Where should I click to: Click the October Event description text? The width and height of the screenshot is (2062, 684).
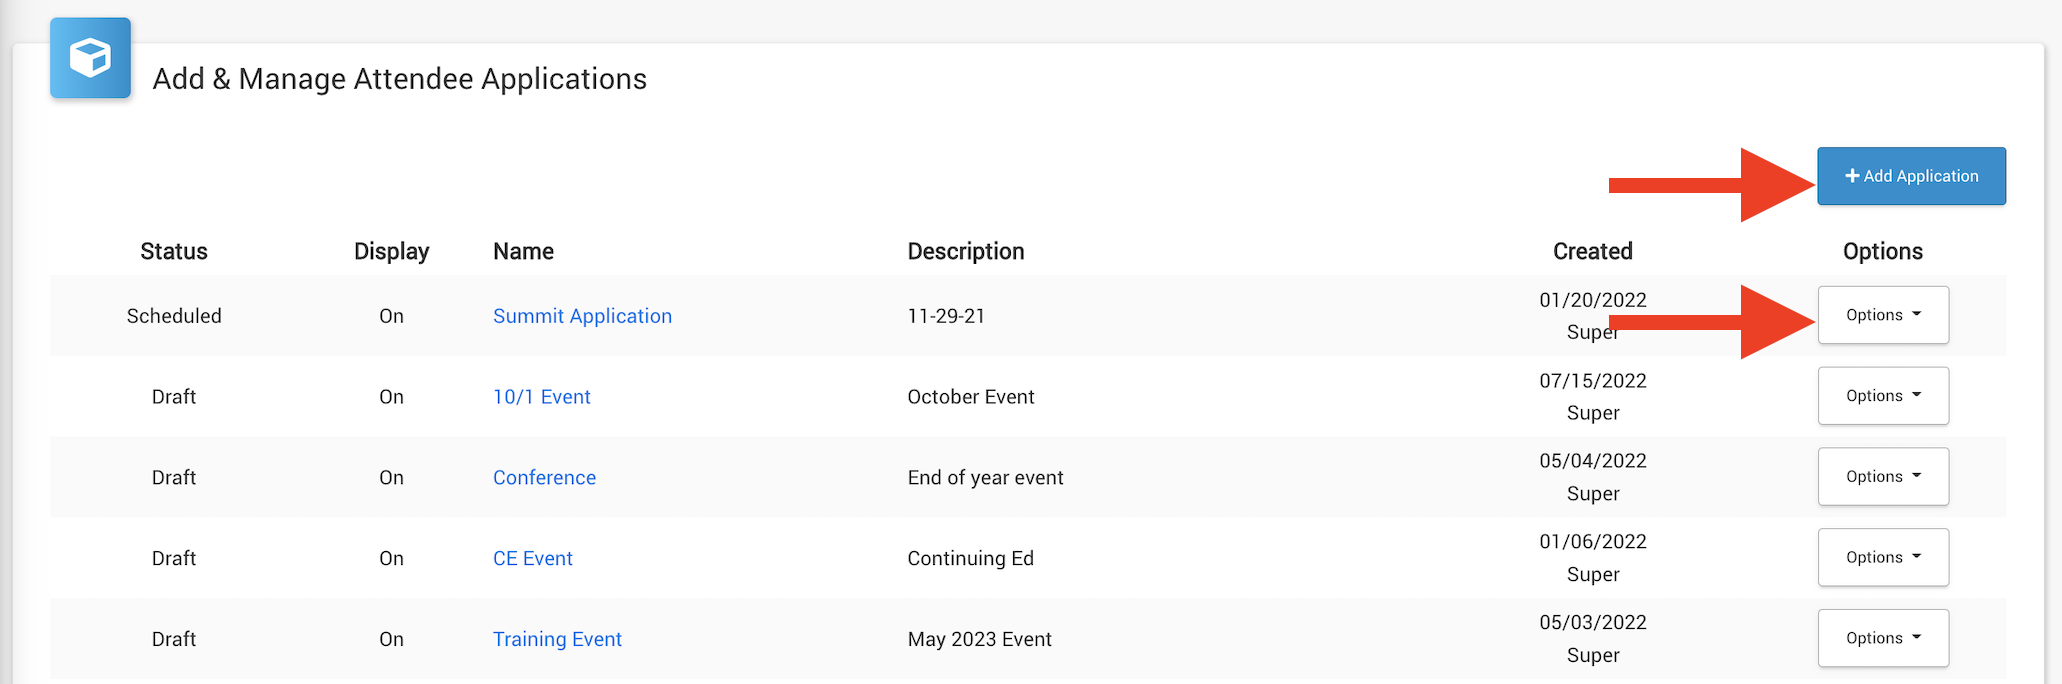[970, 397]
